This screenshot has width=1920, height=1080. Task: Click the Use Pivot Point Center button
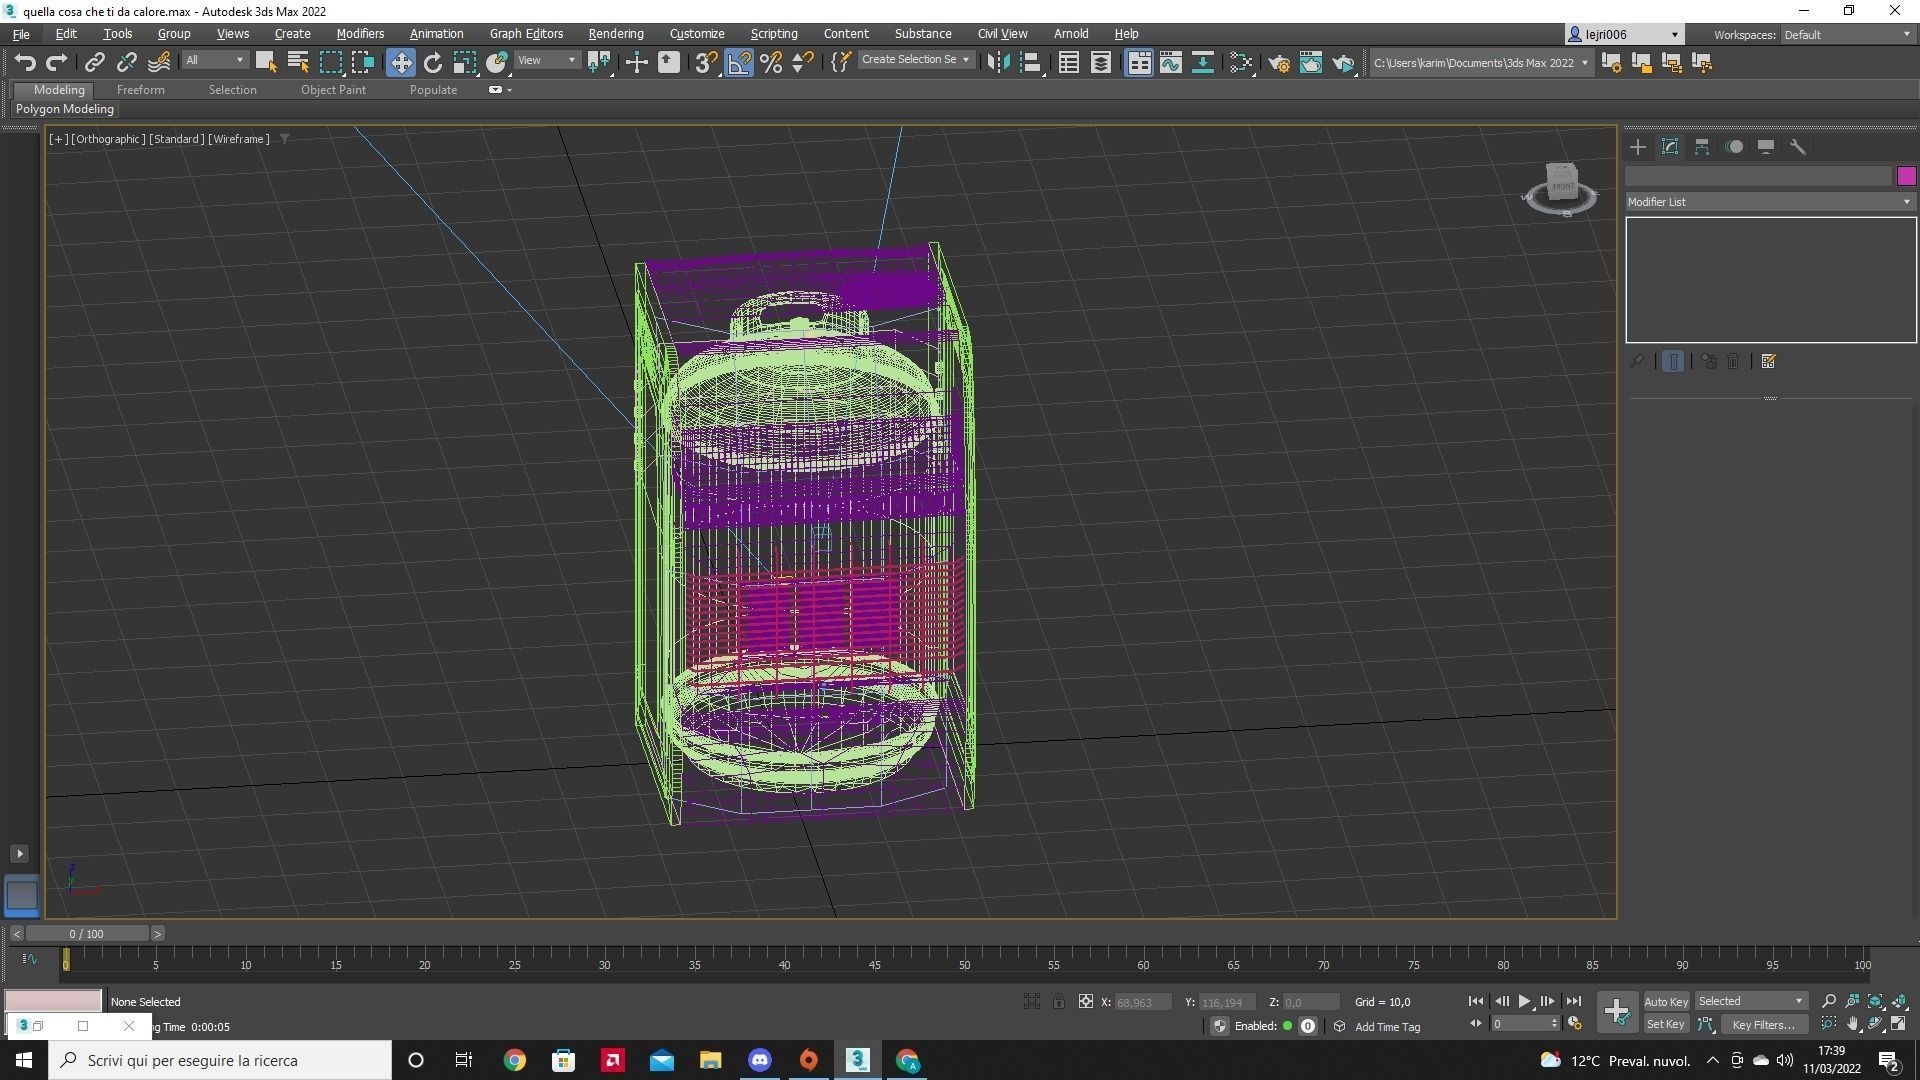(x=600, y=63)
